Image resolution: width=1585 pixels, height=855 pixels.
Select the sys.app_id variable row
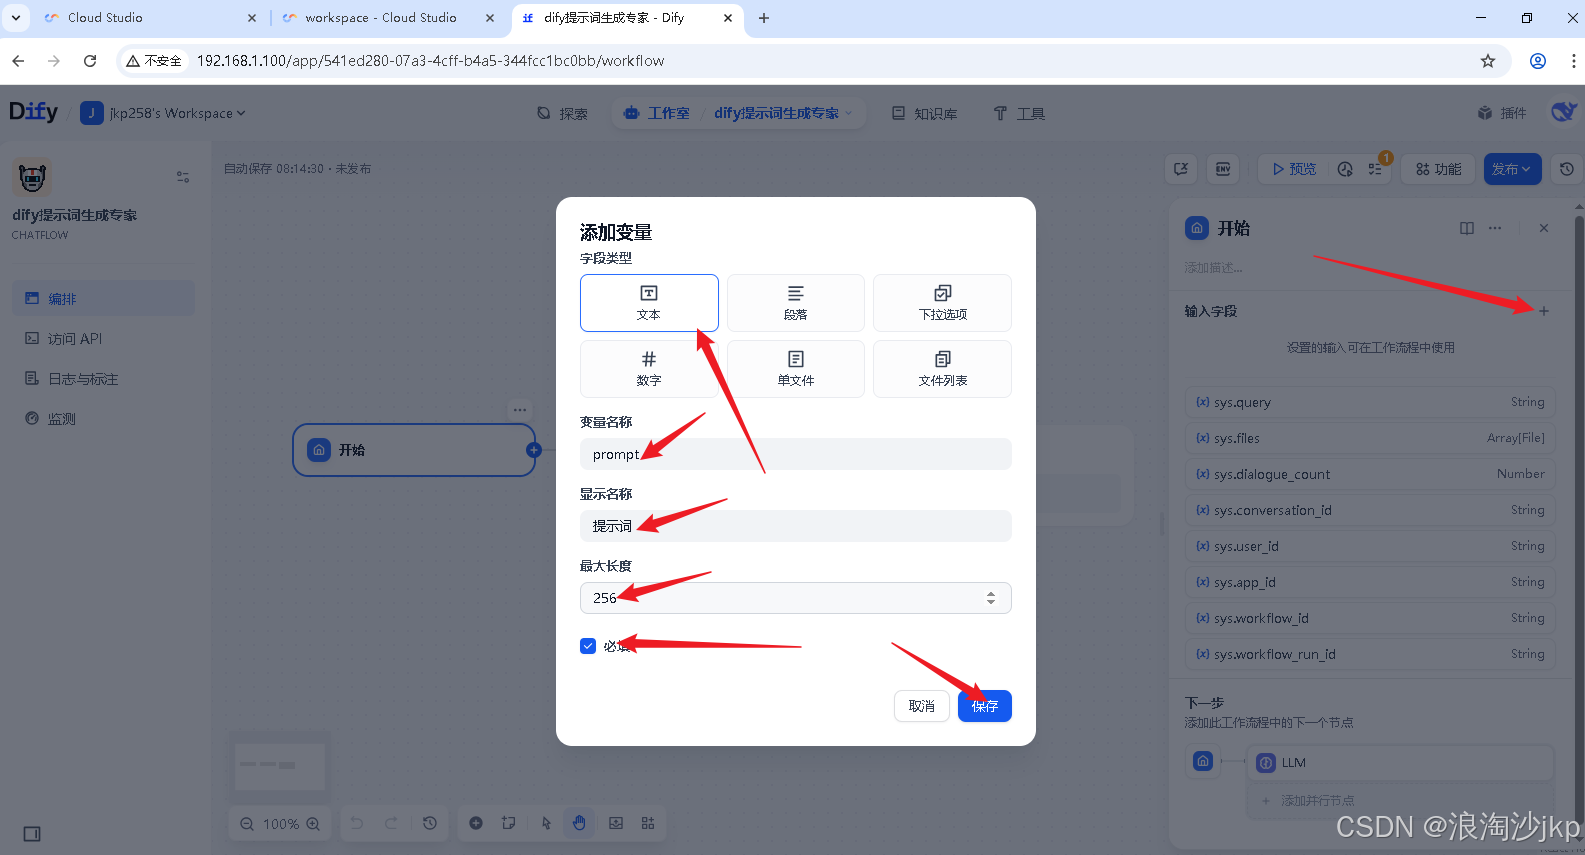(1370, 582)
